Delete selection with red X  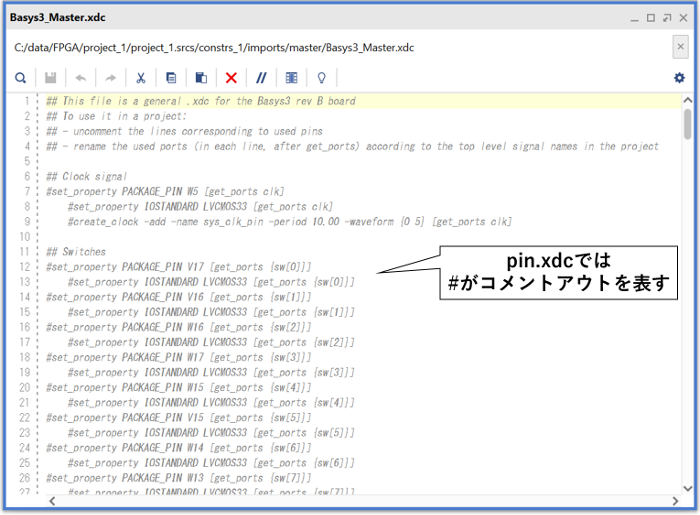(x=231, y=78)
